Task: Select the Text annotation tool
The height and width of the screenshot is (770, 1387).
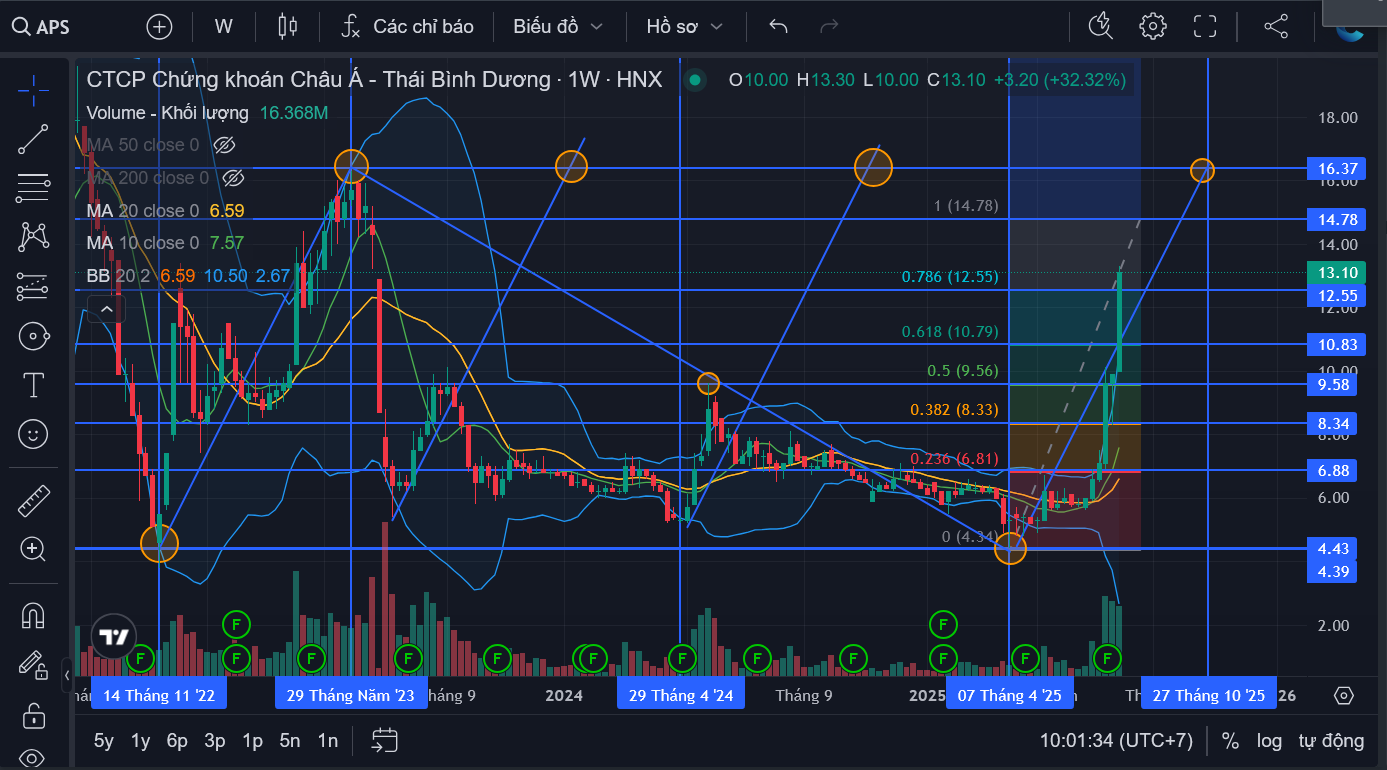Action: (33, 385)
